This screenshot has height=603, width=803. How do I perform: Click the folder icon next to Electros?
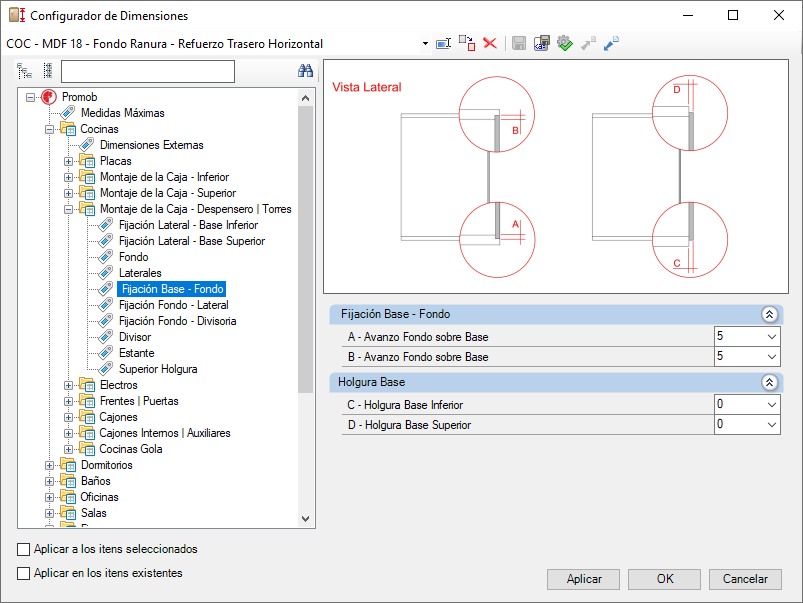[x=87, y=385]
